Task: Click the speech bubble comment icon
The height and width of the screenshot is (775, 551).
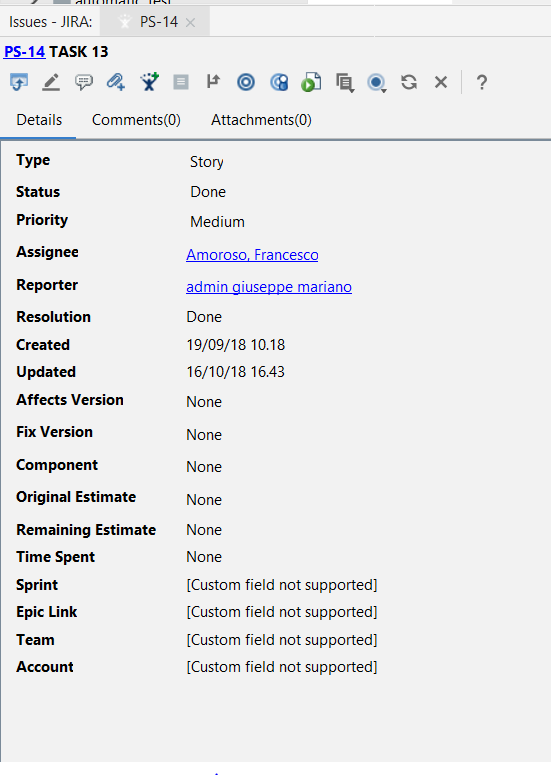Action: 84,82
